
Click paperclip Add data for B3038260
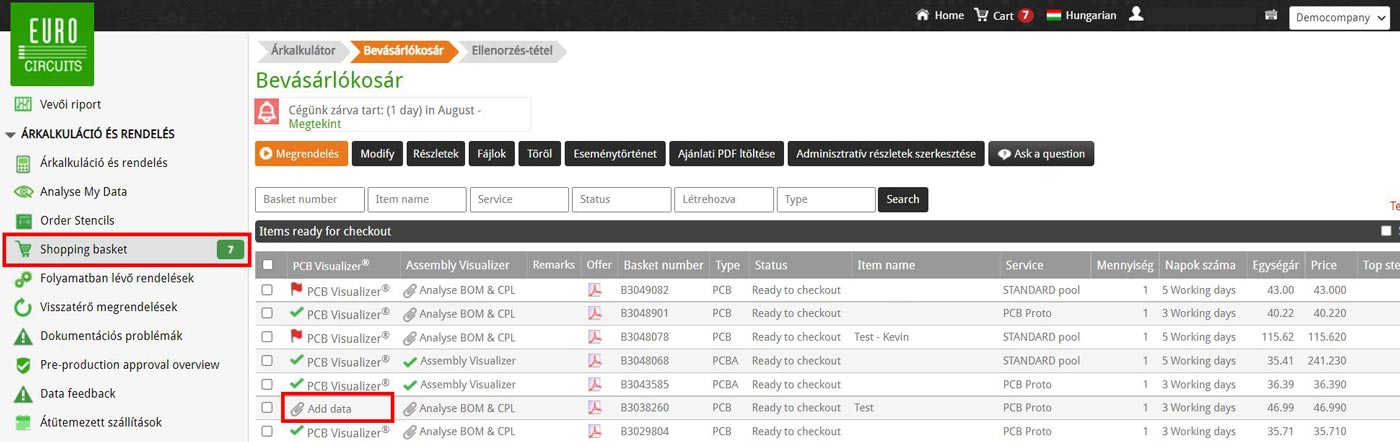tap(298, 408)
